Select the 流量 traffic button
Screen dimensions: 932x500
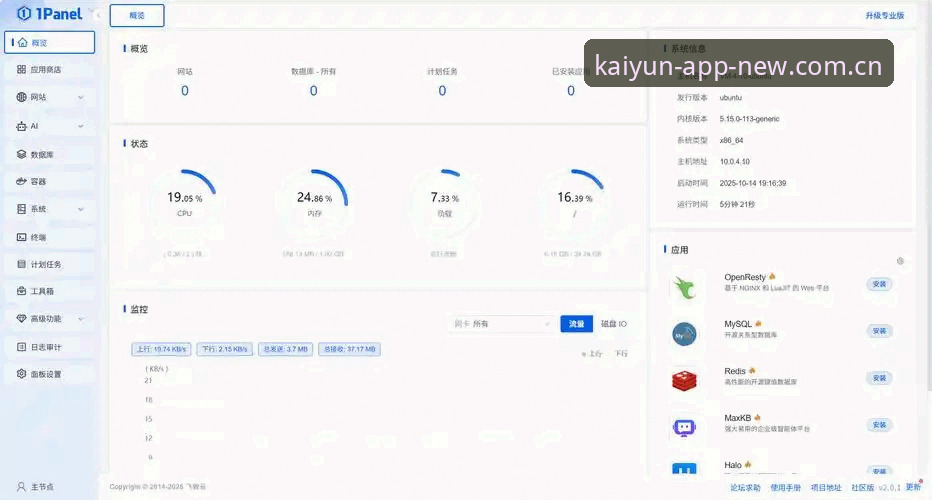[x=577, y=324]
